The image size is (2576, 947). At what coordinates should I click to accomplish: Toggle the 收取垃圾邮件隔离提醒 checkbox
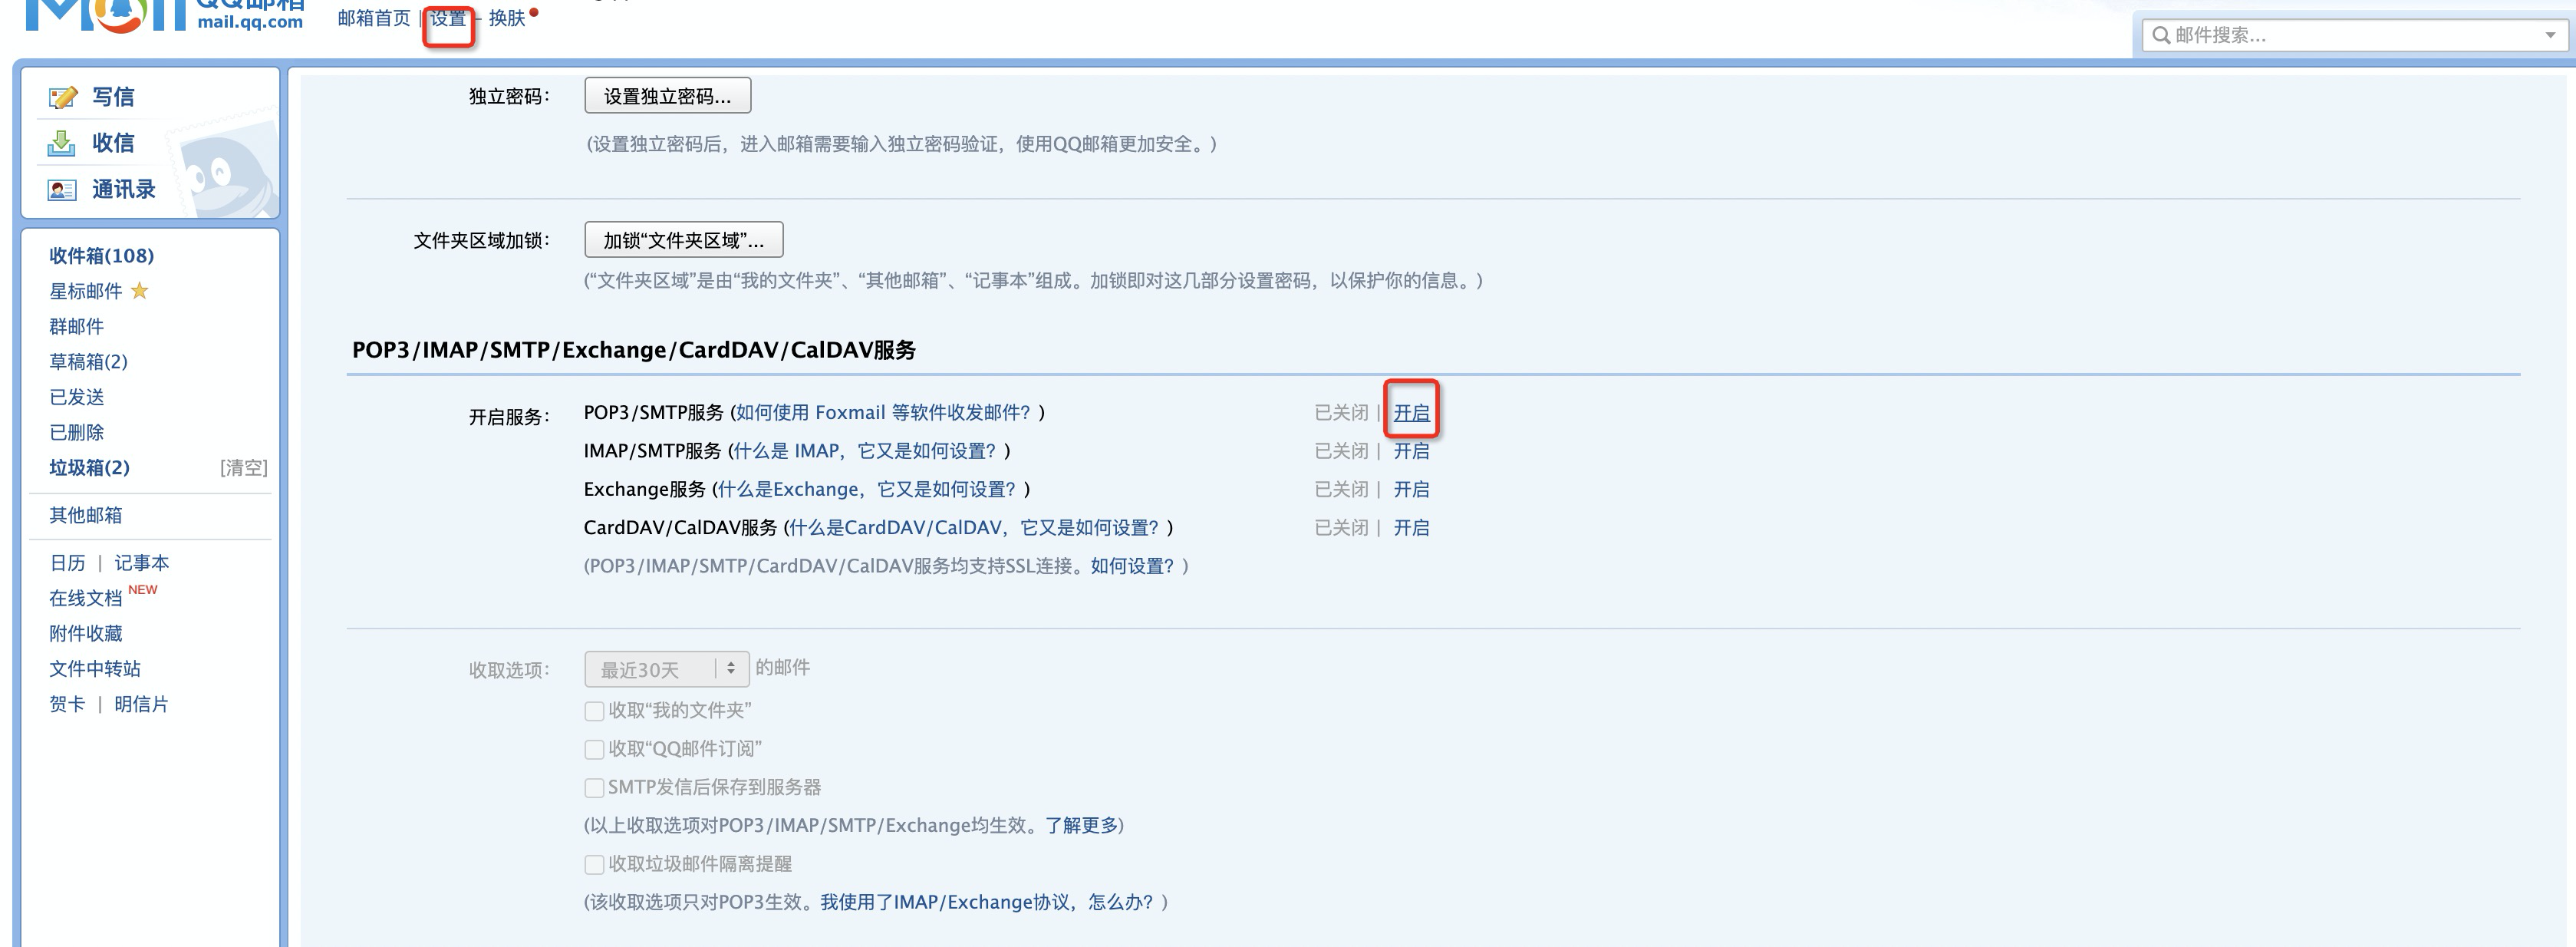(x=594, y=864)
